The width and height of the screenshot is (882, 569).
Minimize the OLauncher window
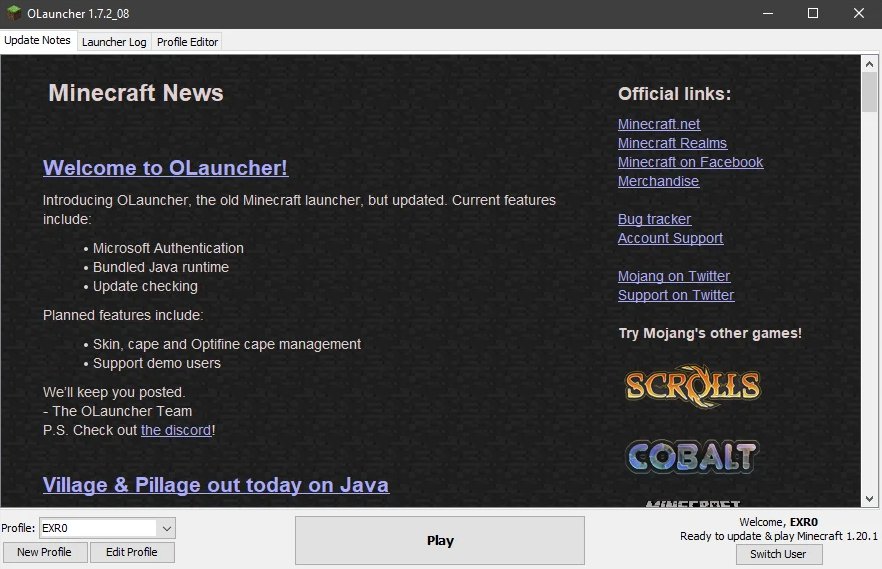click(768, 13)
